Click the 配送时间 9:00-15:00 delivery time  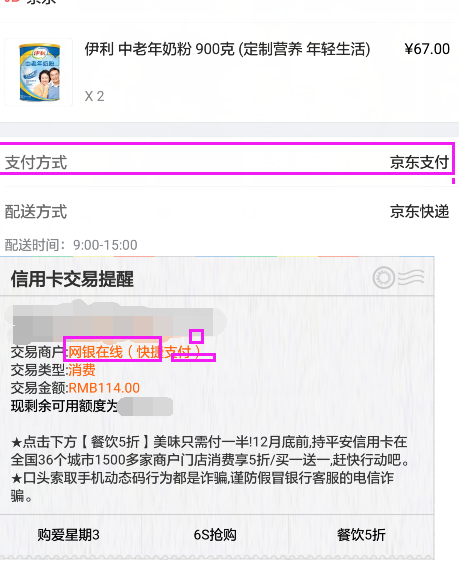coord(71,245)
